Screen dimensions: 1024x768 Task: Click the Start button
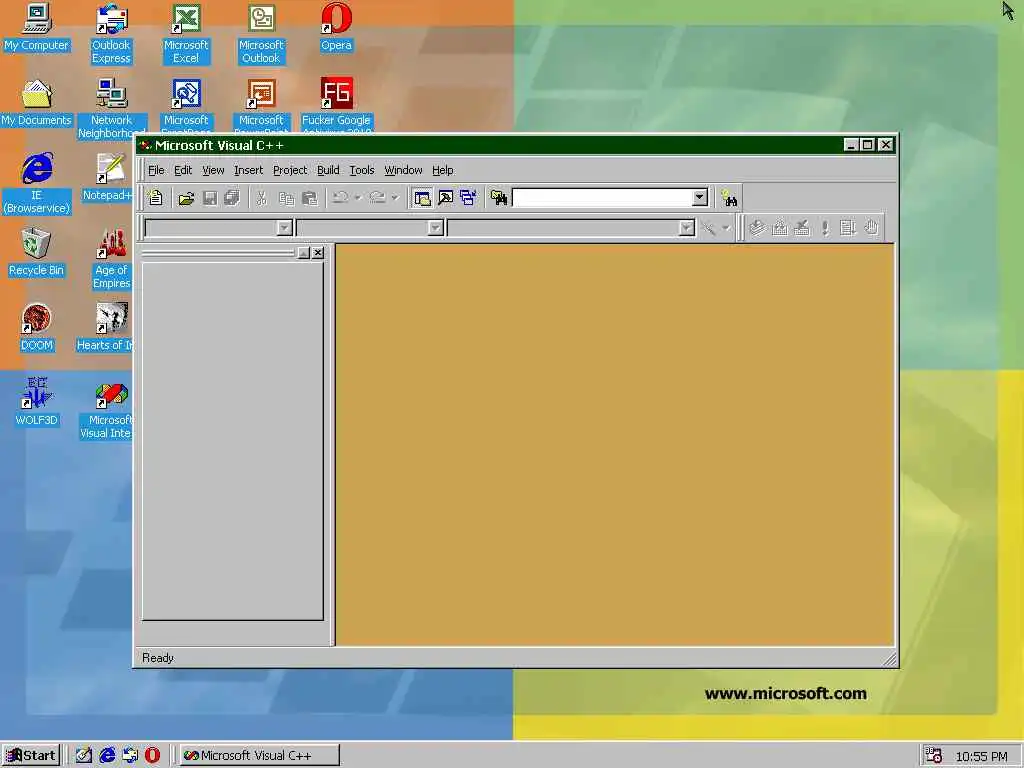coord(31,756)
